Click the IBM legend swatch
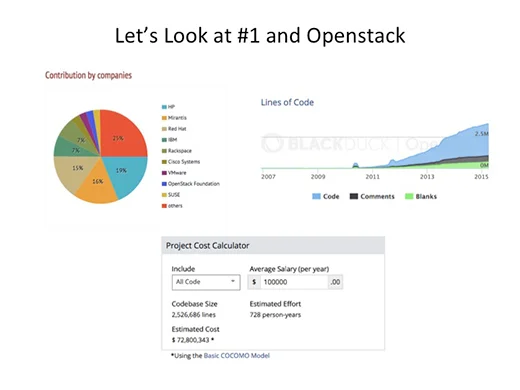The height and width of the screenshot is (390, 520). coord(164,140)
